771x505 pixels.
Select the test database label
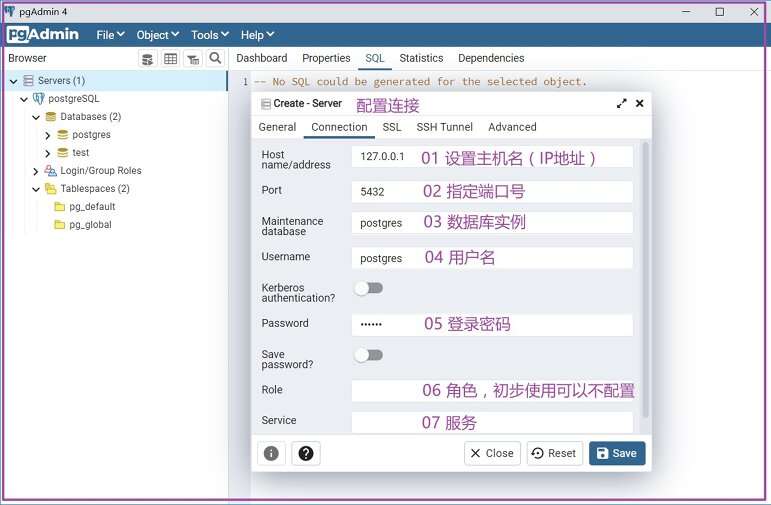click(81, 152)
